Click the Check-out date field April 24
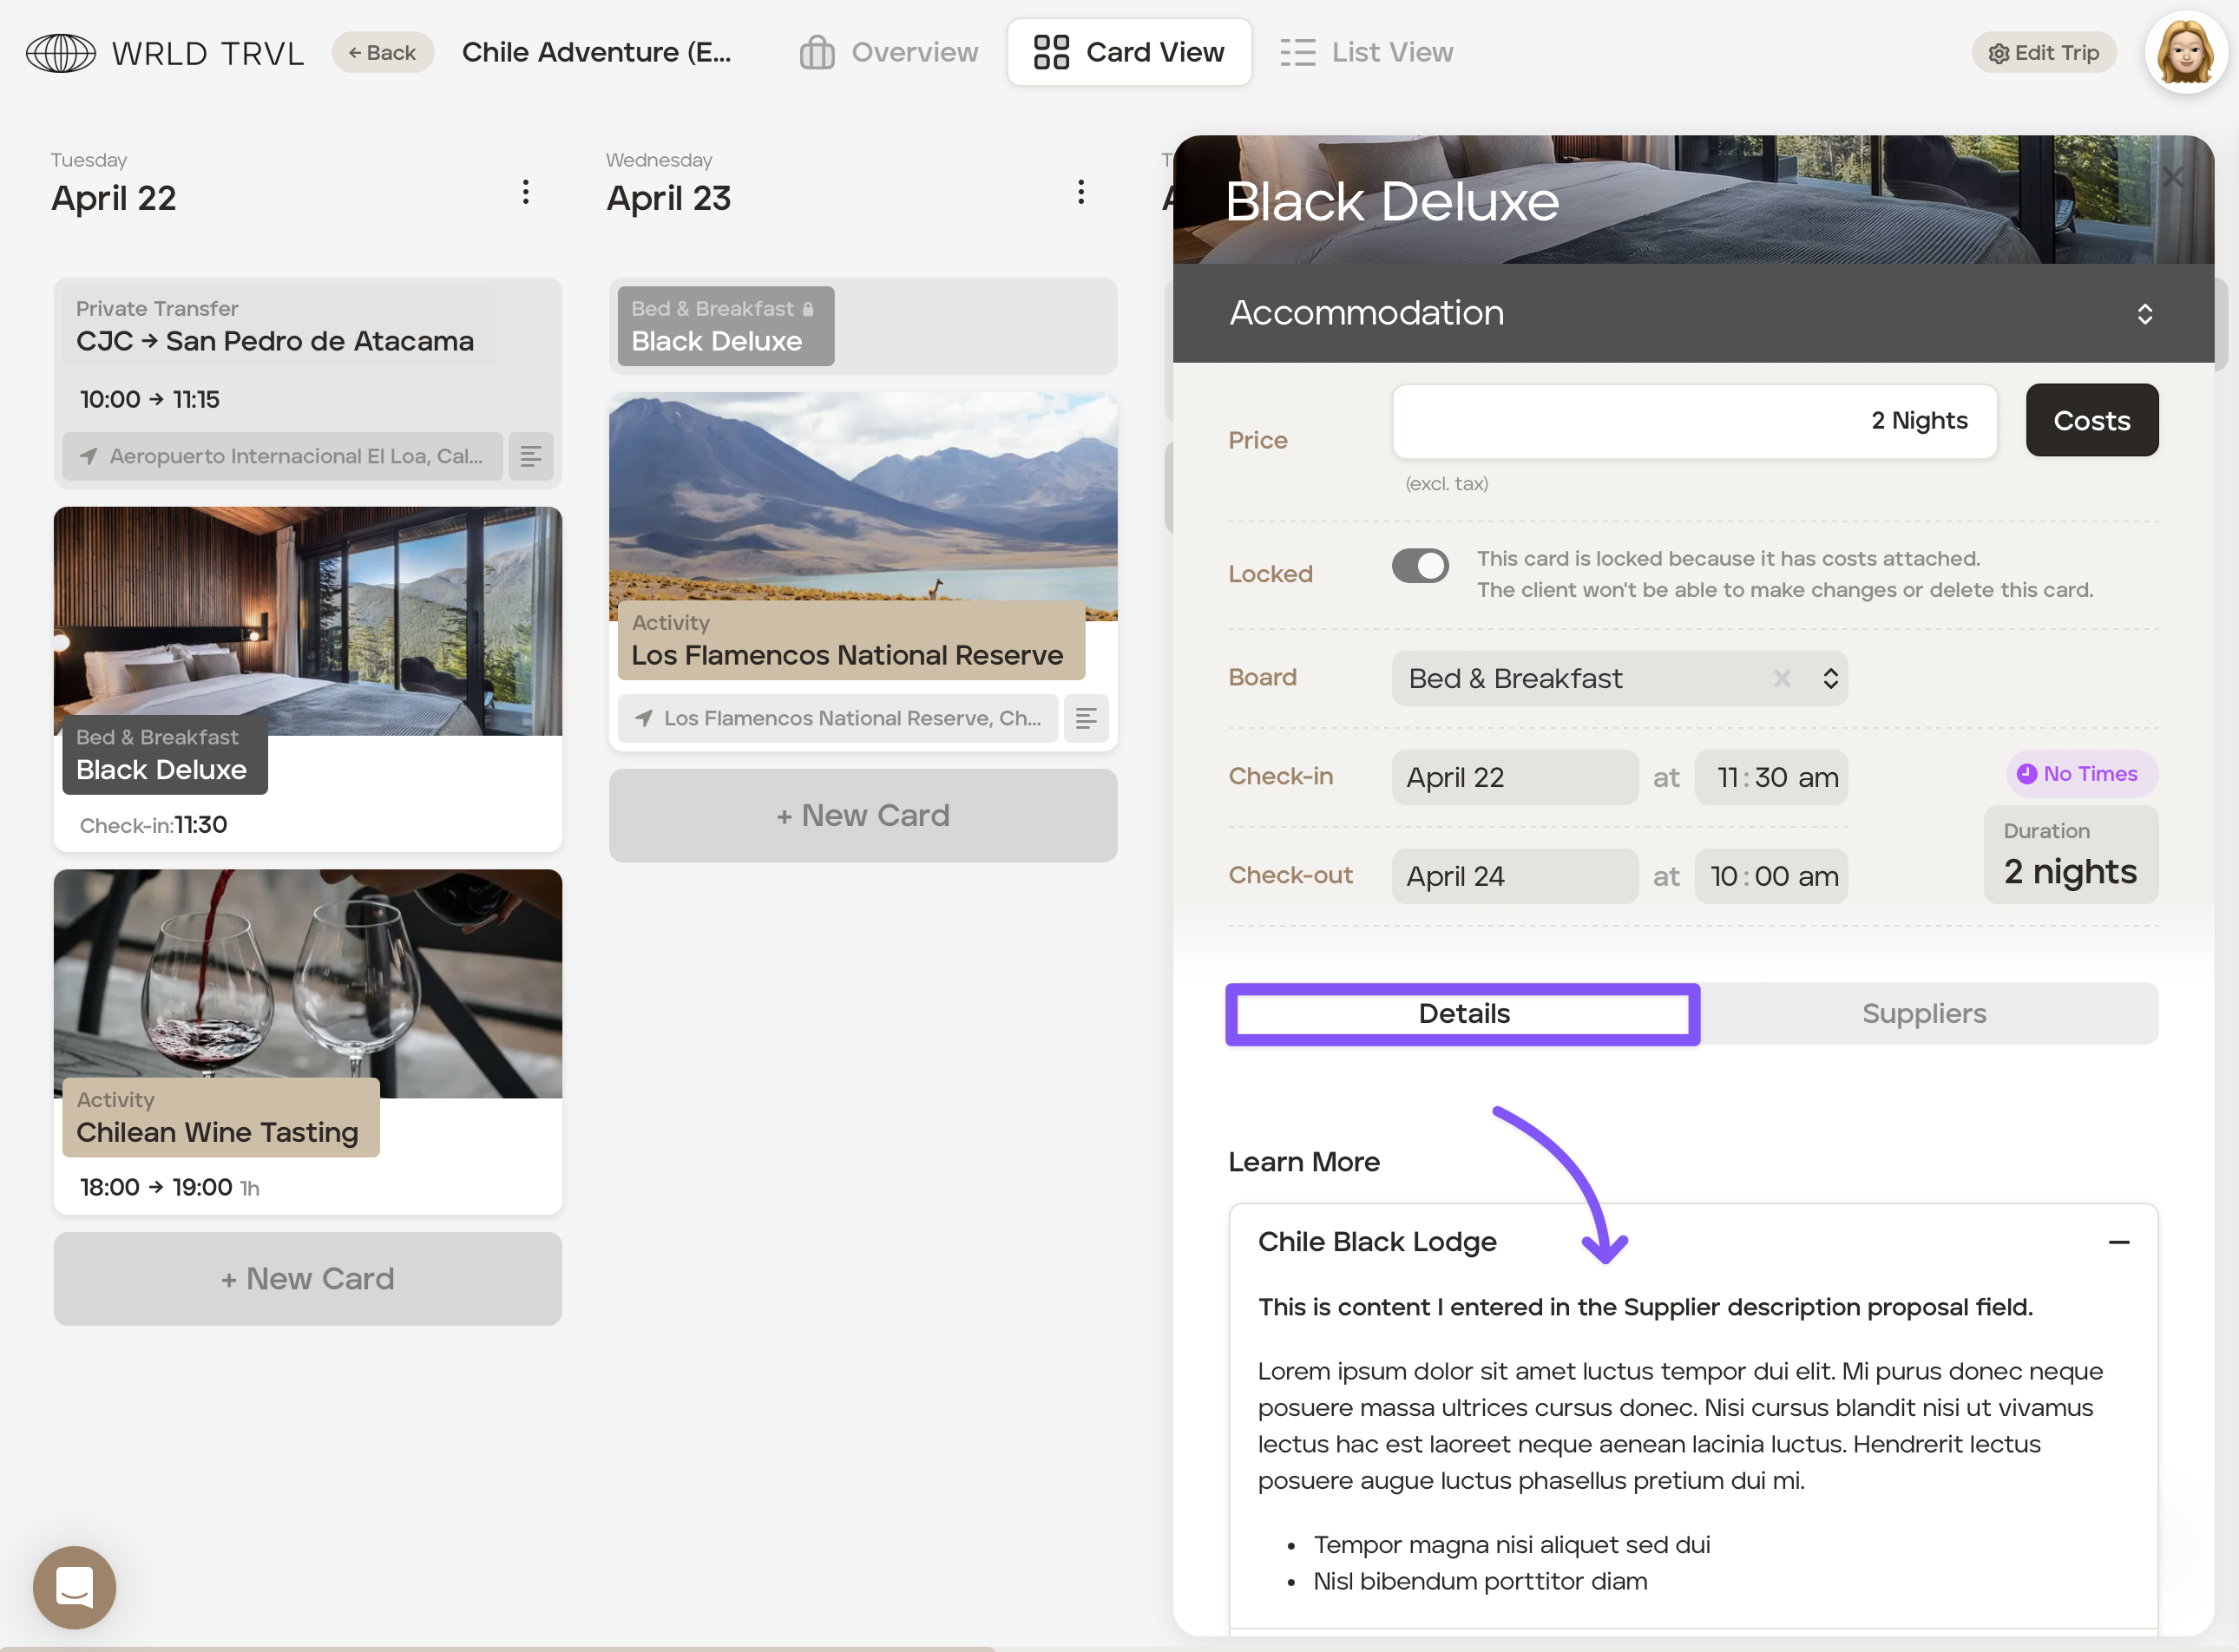The width and height of the screenshot is (2239, 1652). 1514,877
